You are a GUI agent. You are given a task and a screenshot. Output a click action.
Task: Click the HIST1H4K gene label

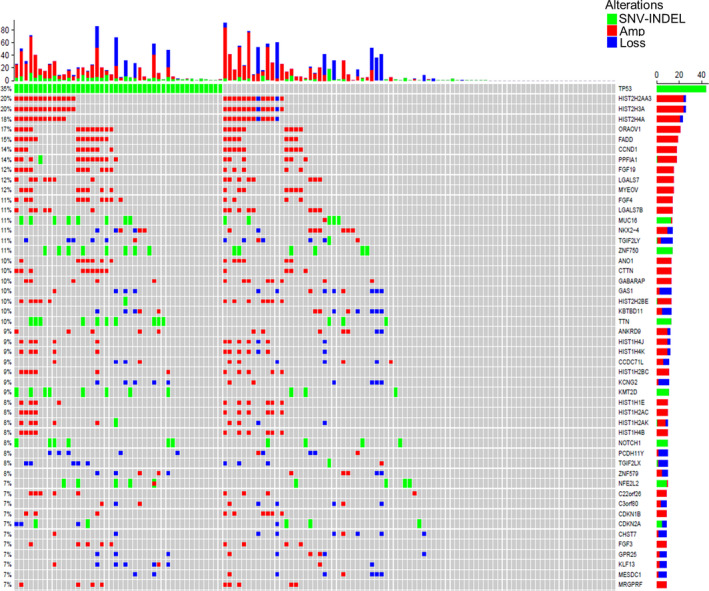[631, 352]
